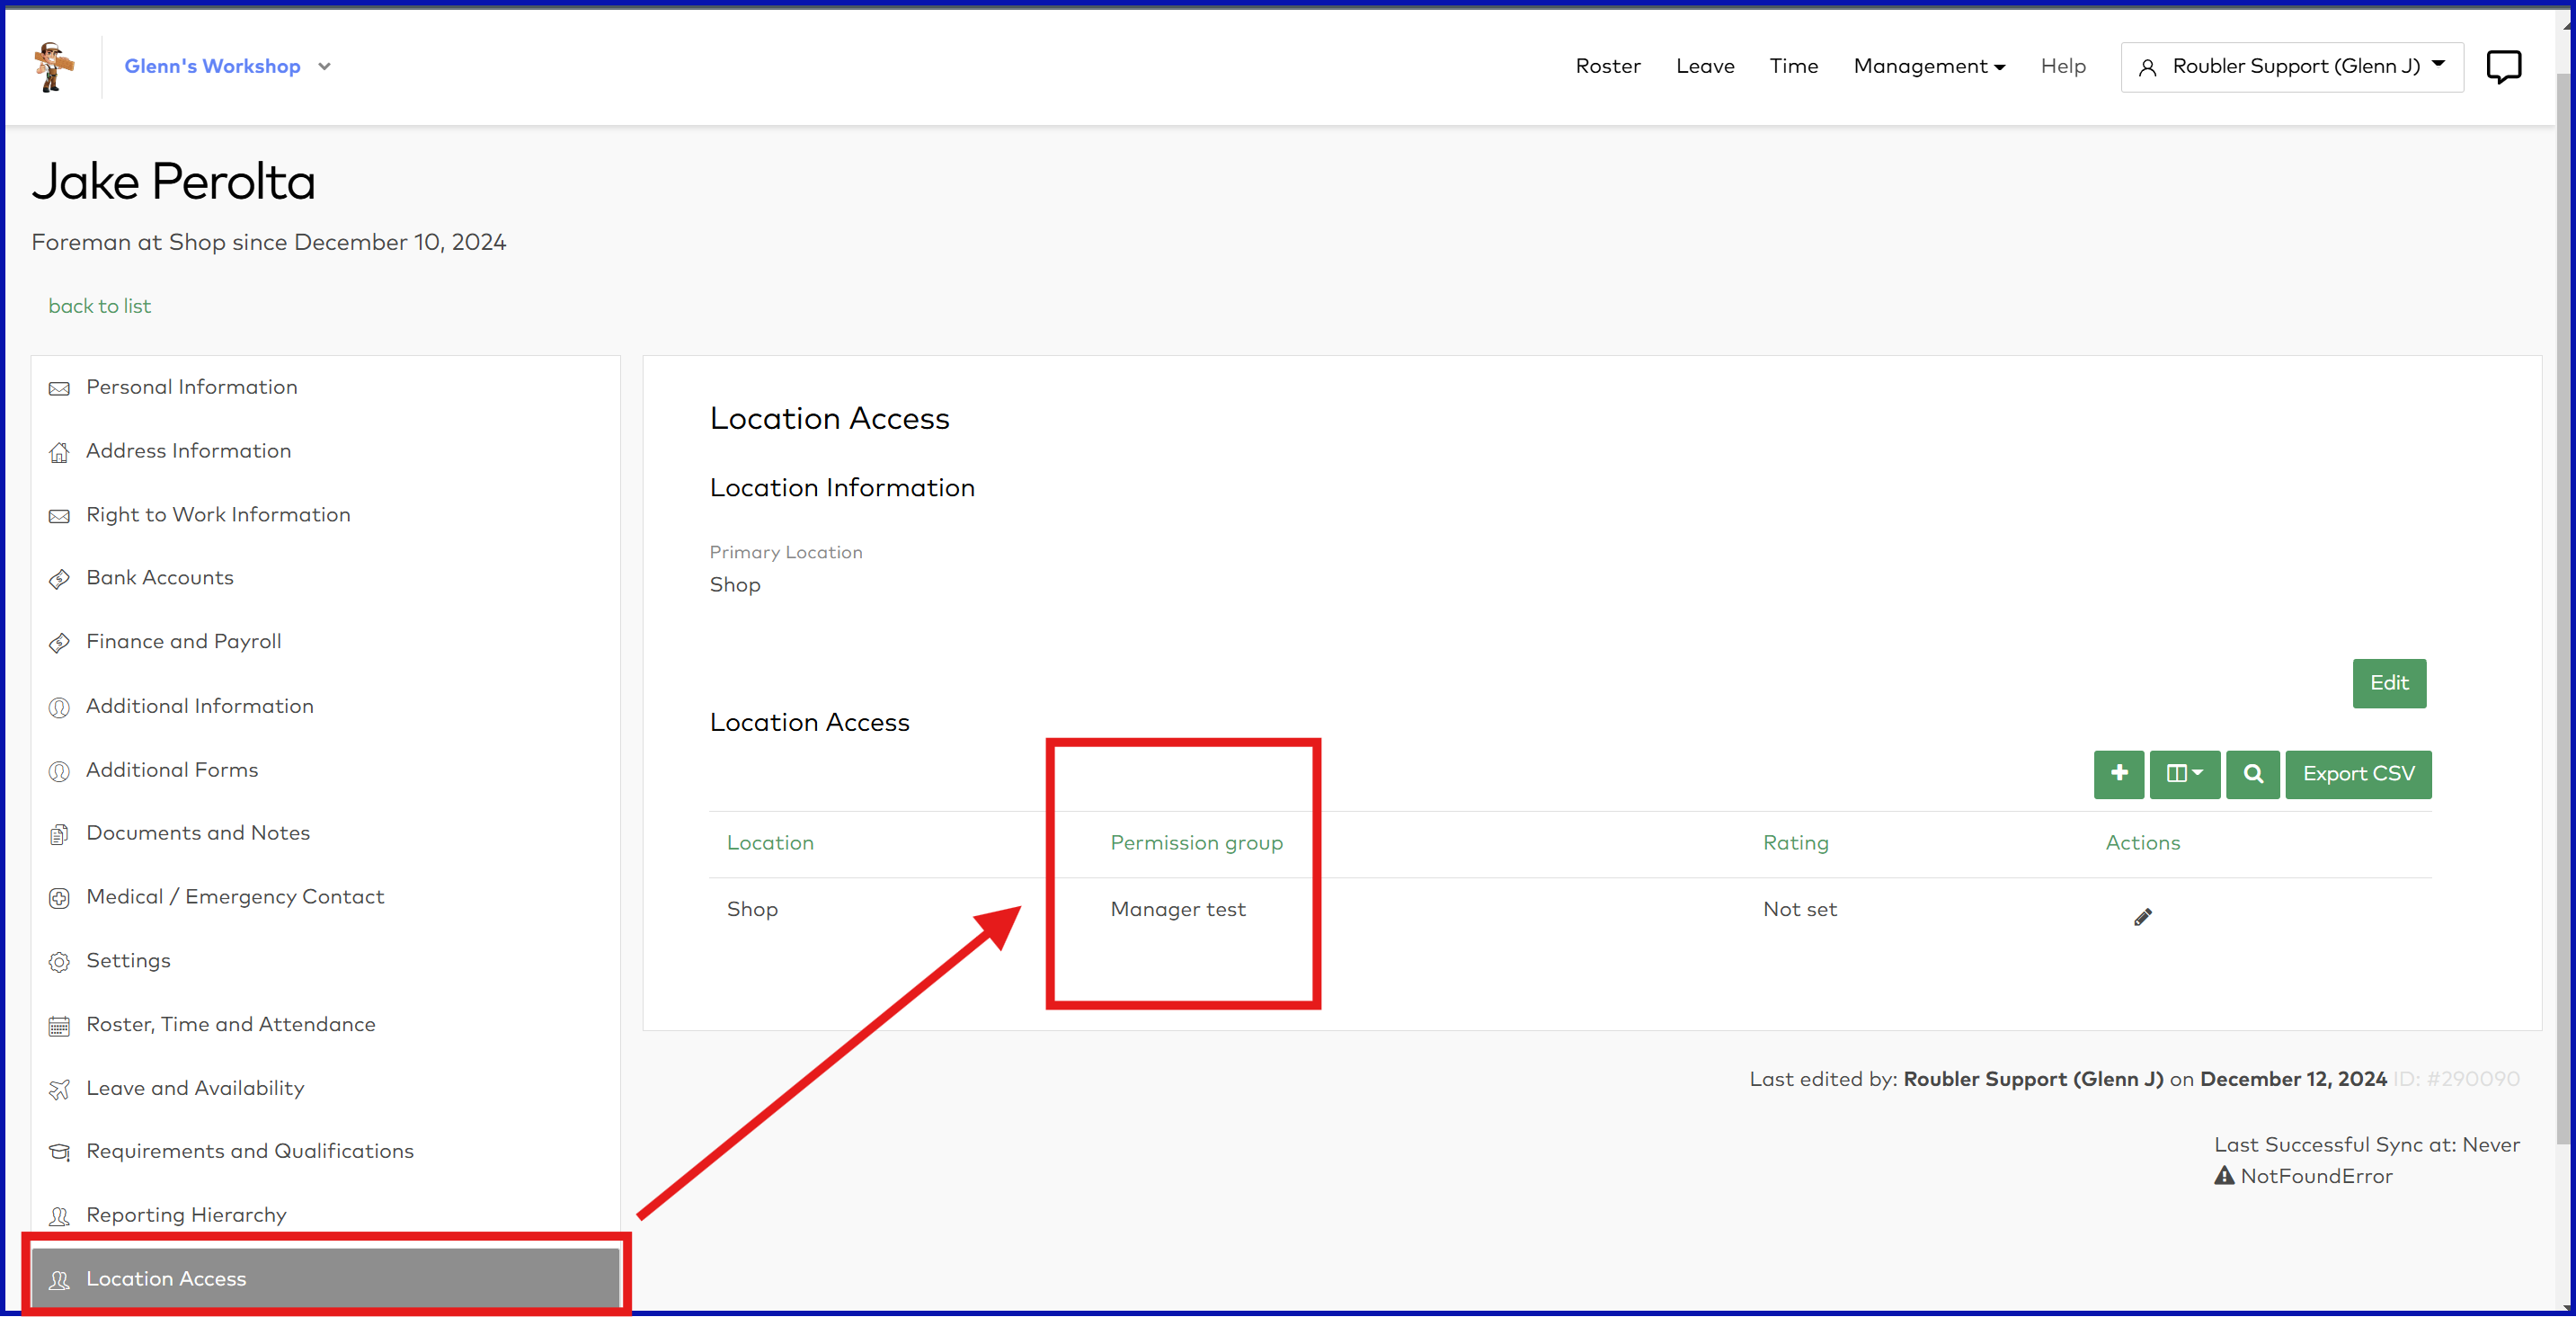
Task: Expand the Roubler Support user dropdown
Action: [2291, 66]
